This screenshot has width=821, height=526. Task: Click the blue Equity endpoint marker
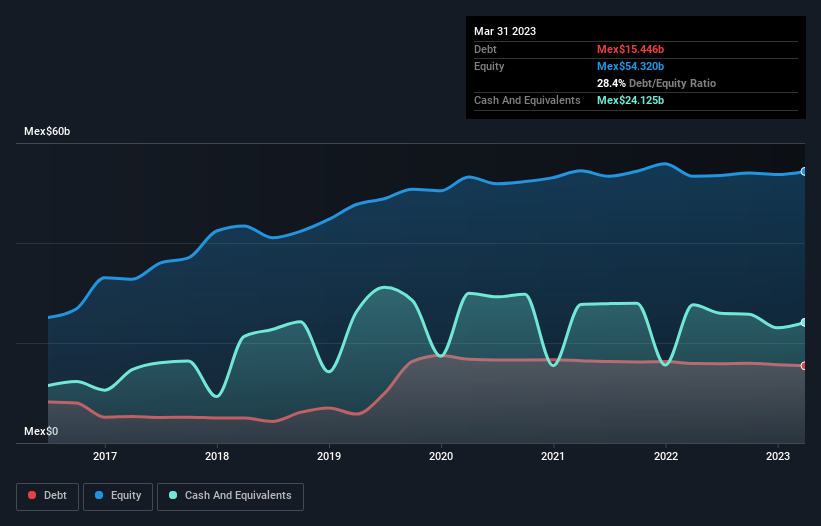coord(804,172)
